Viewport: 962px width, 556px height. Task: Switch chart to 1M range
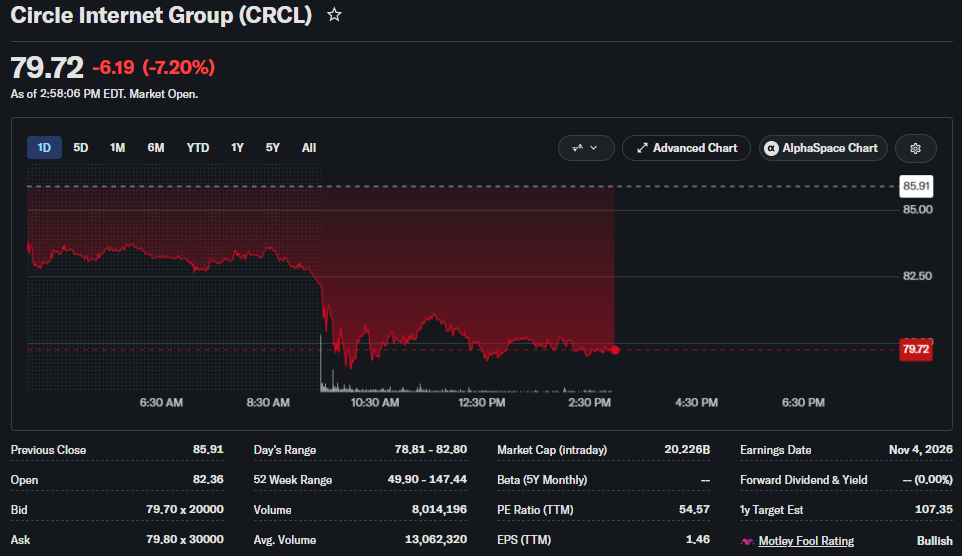[x=117, y=148]
